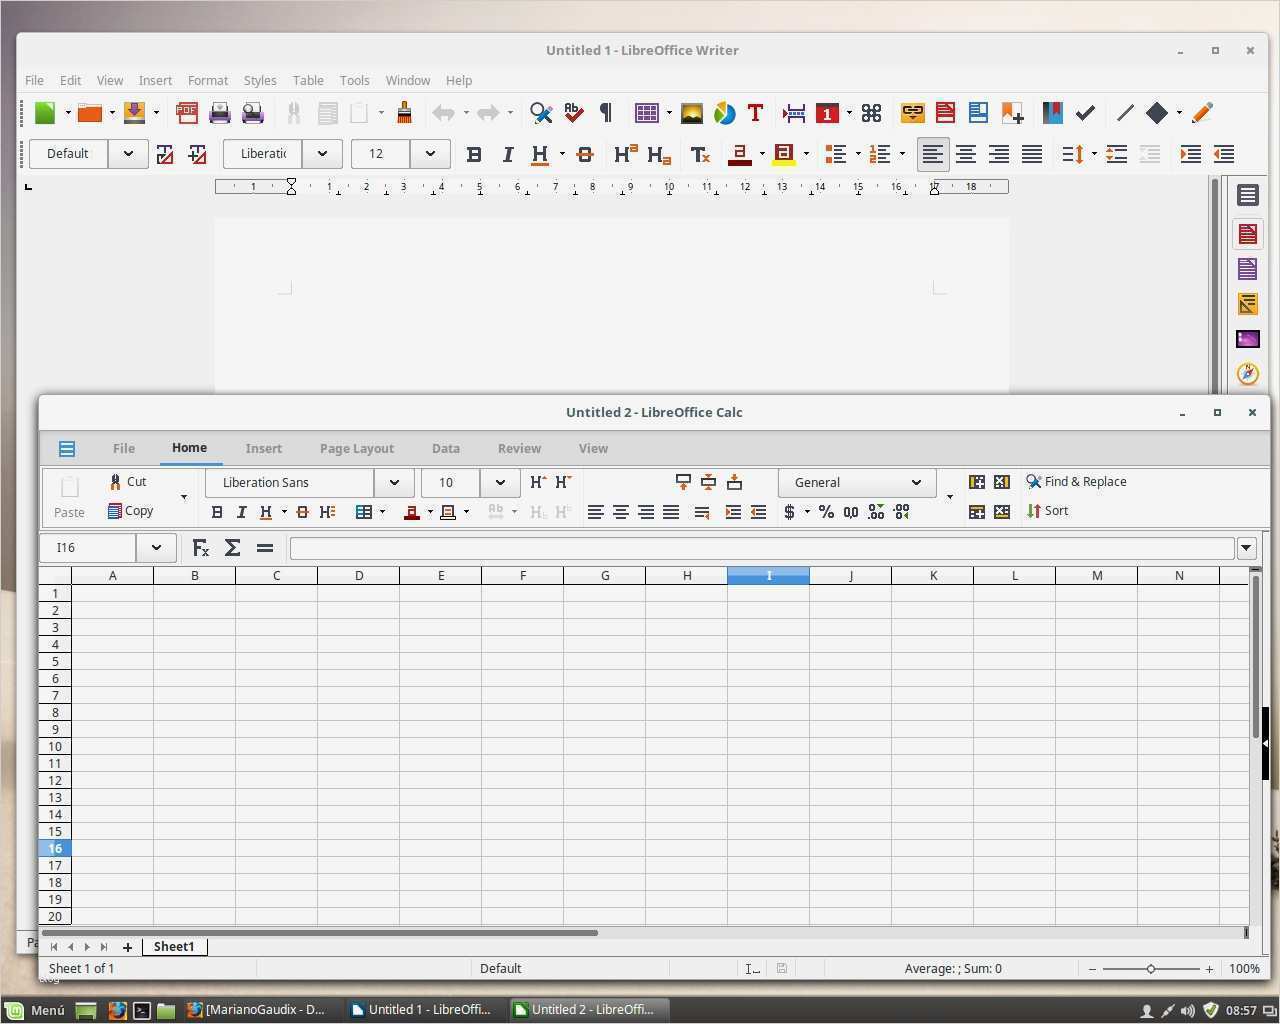1280x1024 pixels.
Task: Click the zoom slider in Calc status bar
Action: click(1150, 968)
